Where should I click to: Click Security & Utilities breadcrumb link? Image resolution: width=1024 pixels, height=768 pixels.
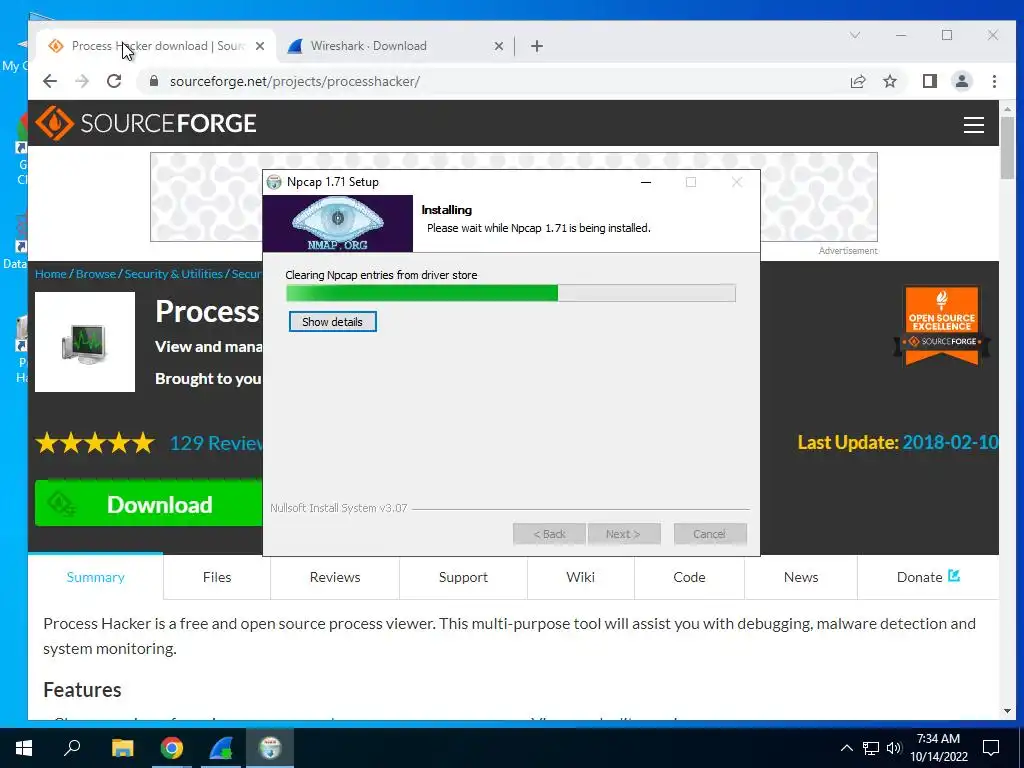click(173, 274)
